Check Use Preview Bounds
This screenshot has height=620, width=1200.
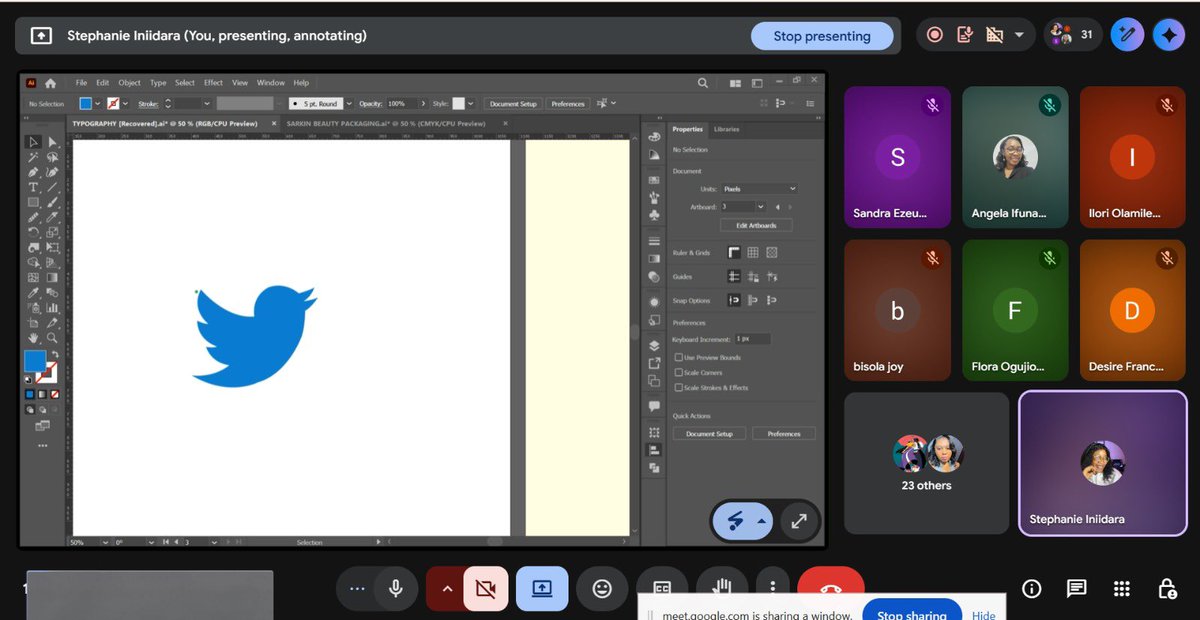click(679, 357)
